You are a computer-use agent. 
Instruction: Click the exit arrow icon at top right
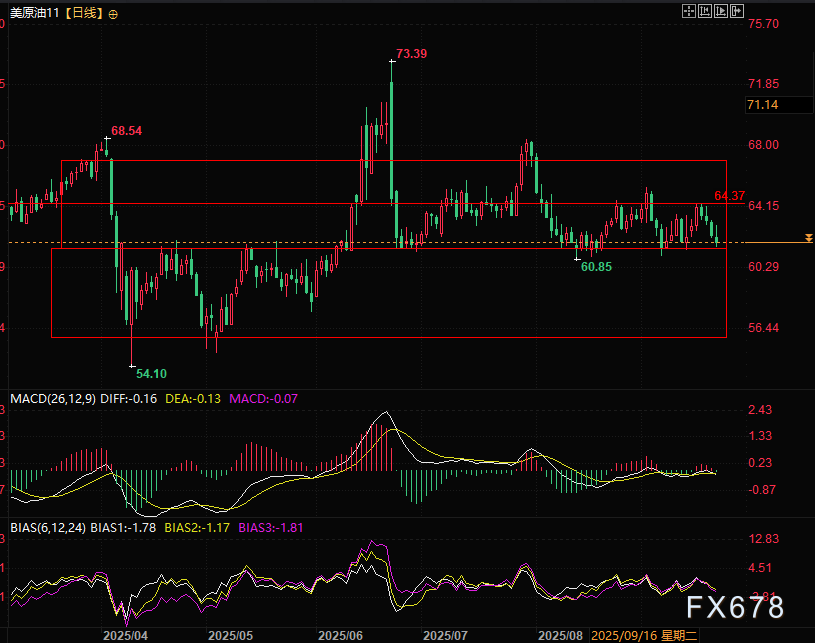coord(738,12)
